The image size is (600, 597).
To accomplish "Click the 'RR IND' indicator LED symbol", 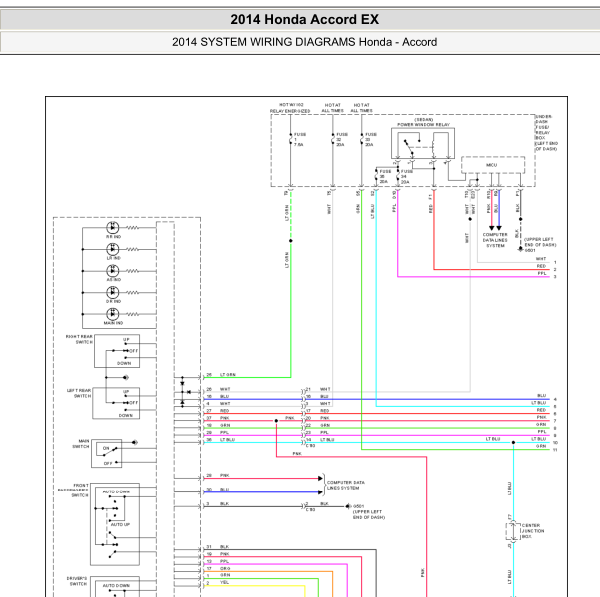I will 112,227.
